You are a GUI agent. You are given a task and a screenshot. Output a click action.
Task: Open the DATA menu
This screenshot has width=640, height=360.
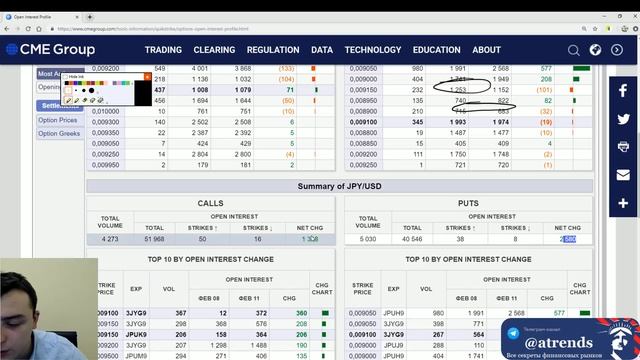(322, 50)
